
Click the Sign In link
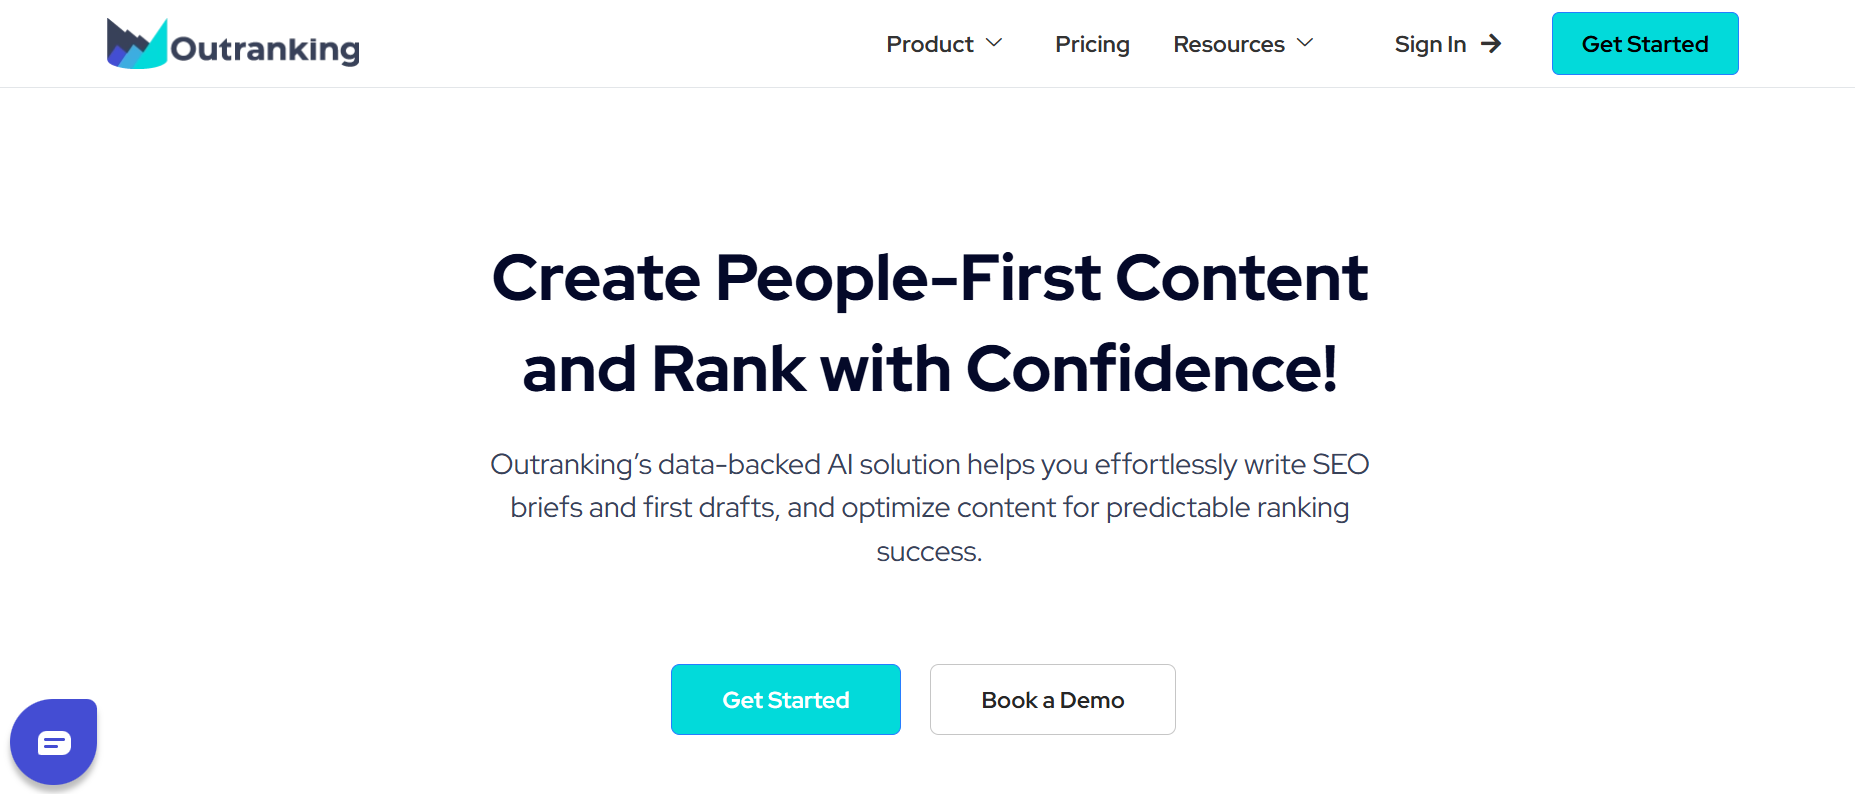[x=1430, y=44]
